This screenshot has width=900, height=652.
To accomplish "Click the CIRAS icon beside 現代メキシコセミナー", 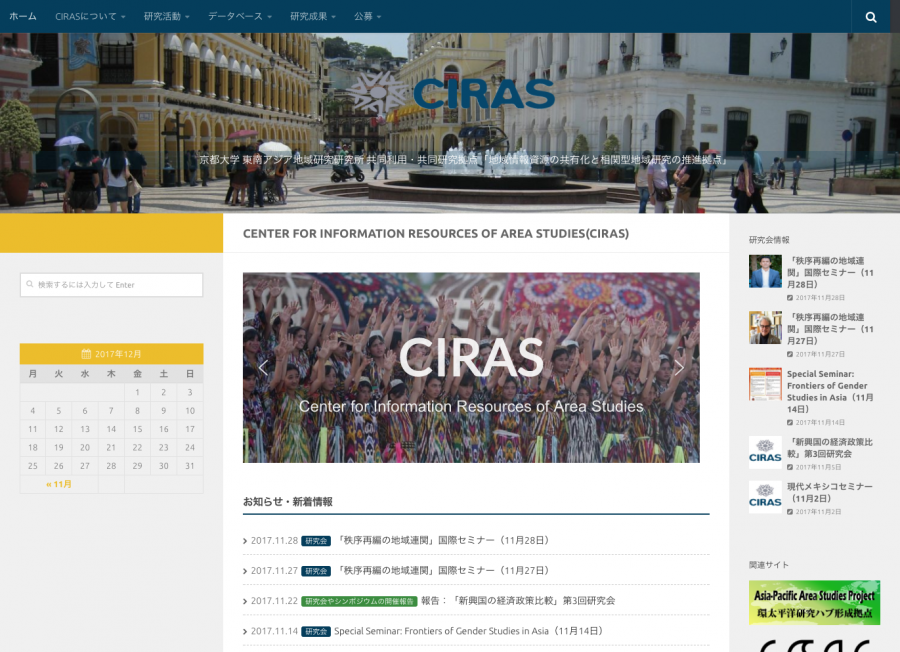I will point(765,497).
